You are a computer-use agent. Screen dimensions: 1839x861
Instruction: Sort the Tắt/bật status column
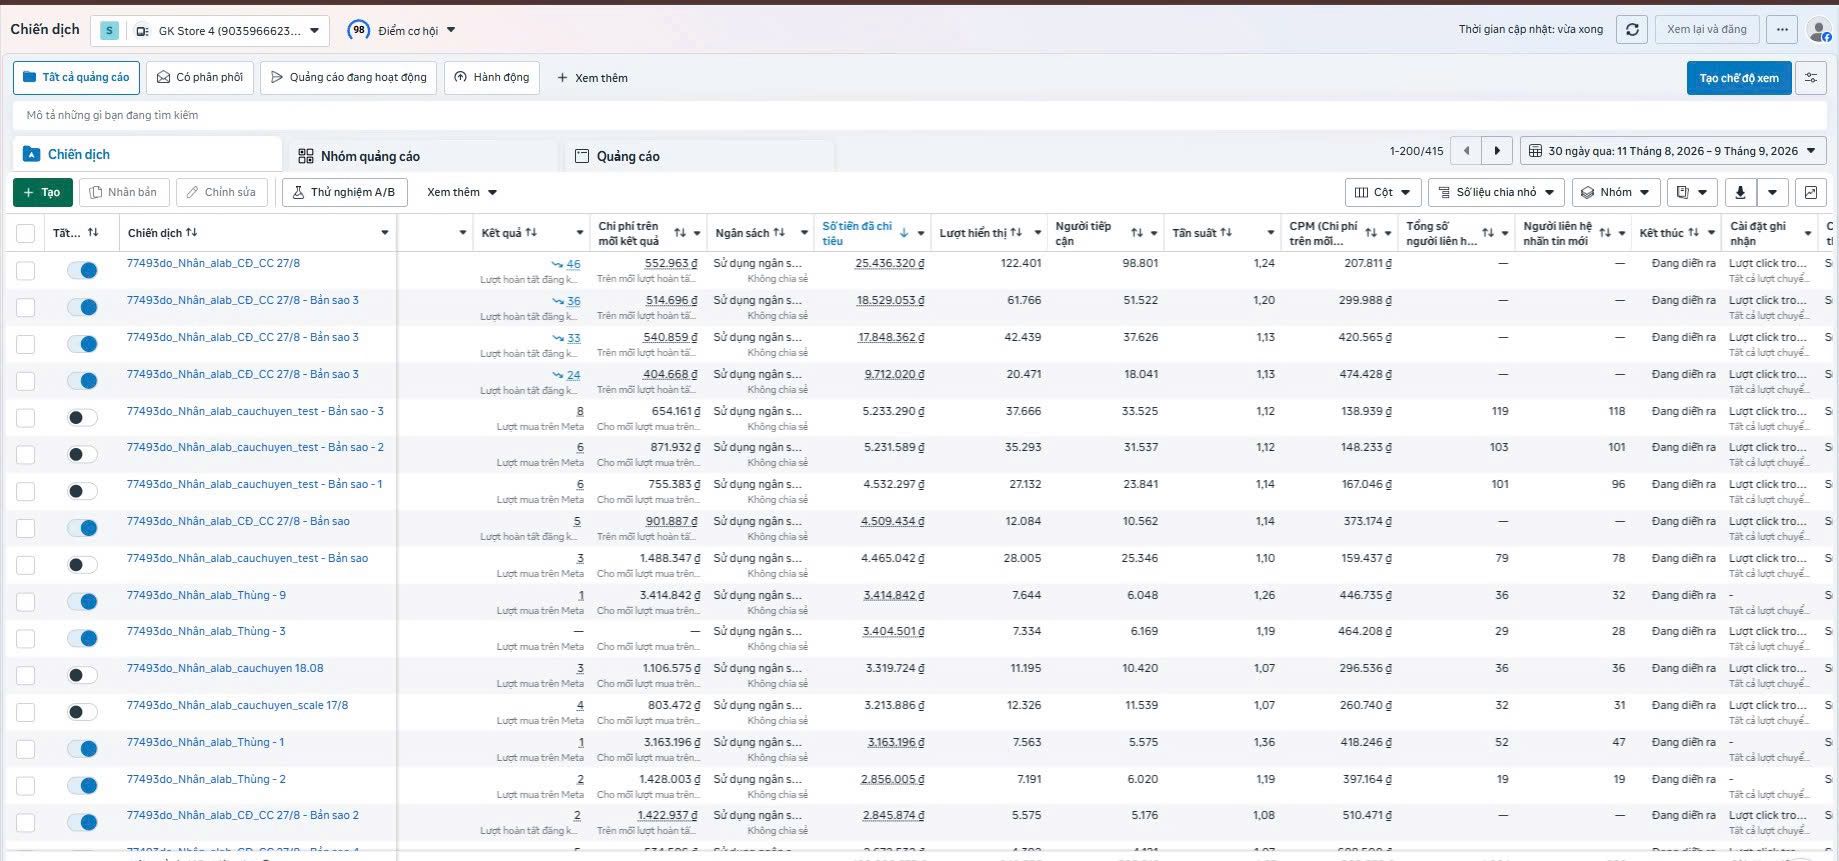point(93,233)
